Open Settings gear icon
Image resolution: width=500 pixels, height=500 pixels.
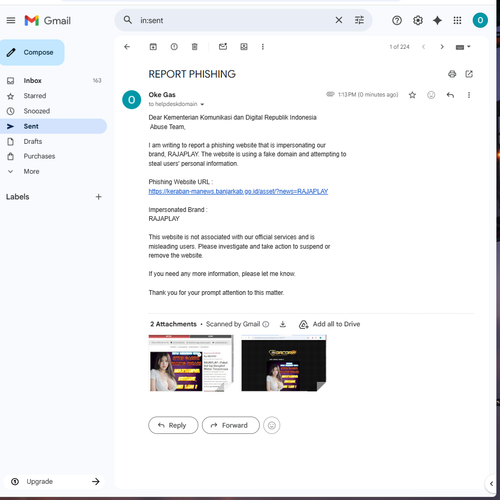(418, 21)
